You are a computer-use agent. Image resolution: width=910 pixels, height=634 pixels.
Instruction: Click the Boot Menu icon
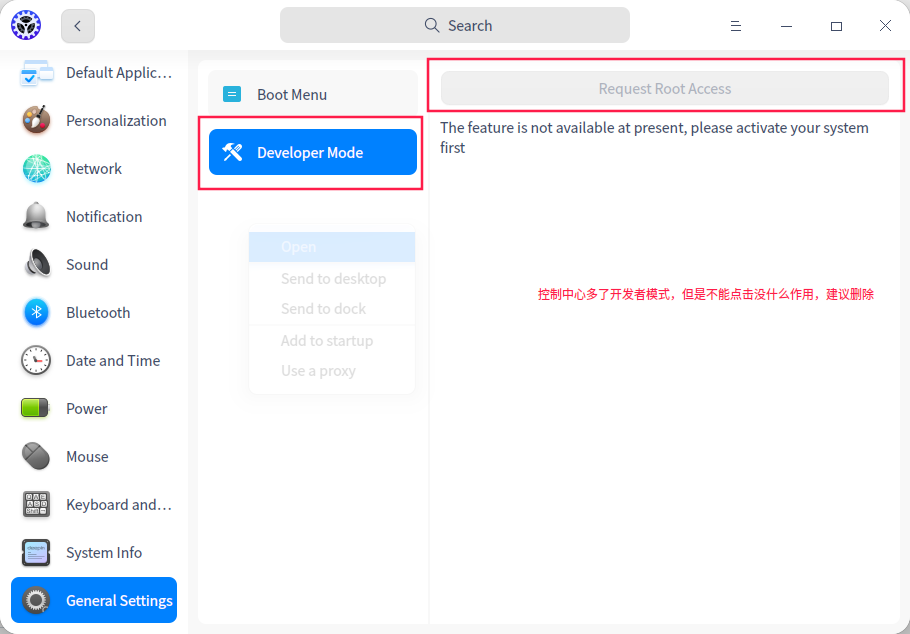tap(232, 94)
